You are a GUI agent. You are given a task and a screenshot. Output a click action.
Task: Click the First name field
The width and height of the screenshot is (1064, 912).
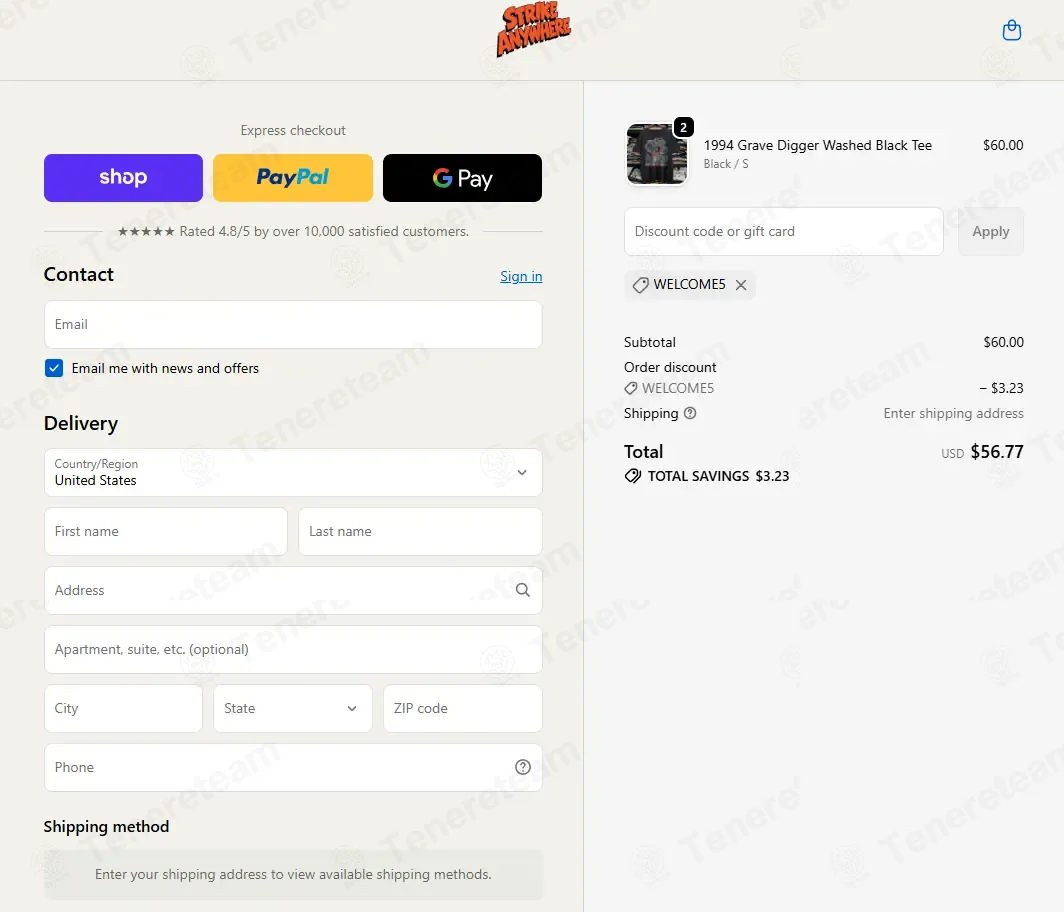coord(166,531)
